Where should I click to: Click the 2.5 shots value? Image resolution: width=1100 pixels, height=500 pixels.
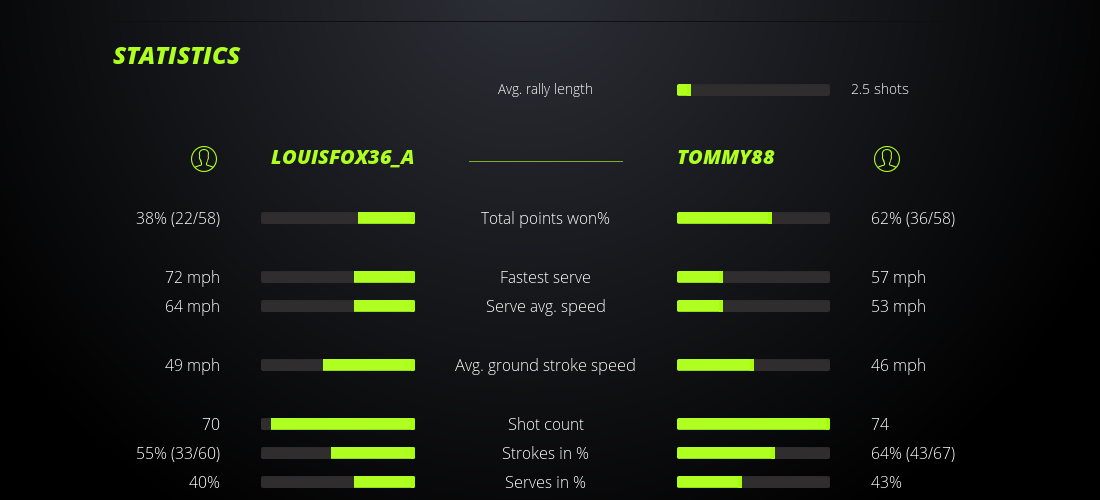click(x=880, y=89)
